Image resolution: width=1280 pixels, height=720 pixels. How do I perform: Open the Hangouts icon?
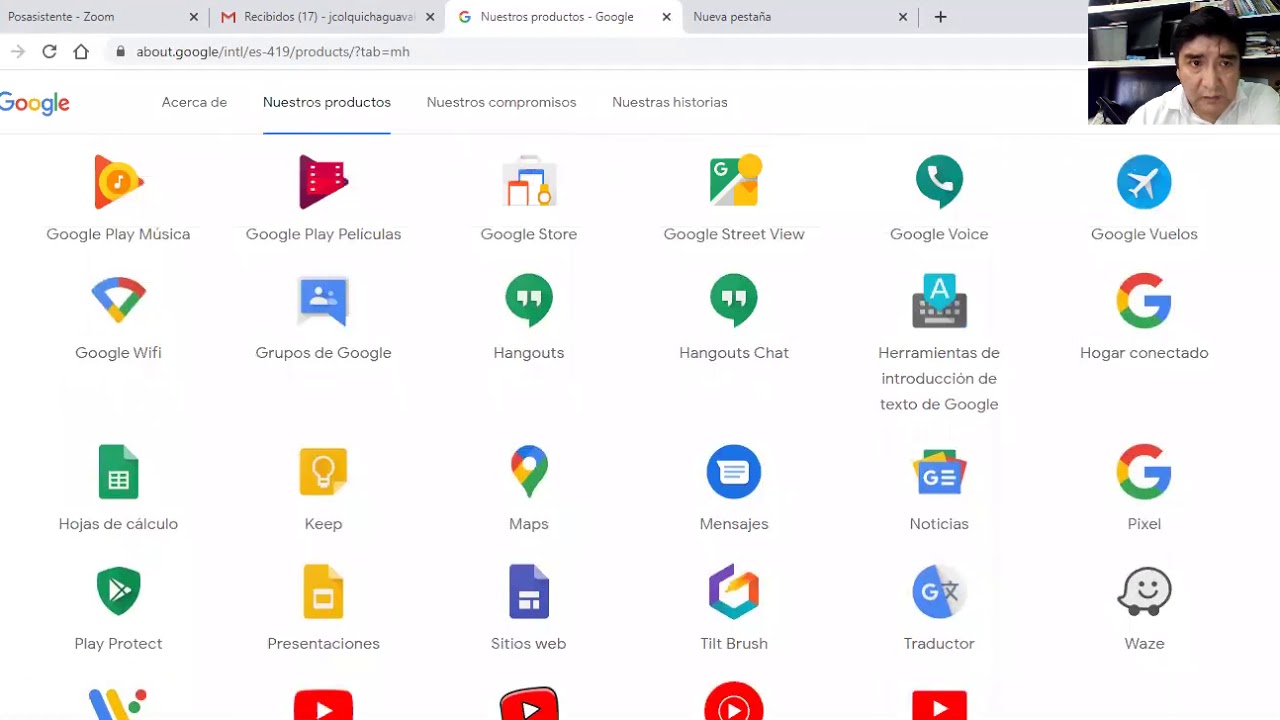coord(529,300)
